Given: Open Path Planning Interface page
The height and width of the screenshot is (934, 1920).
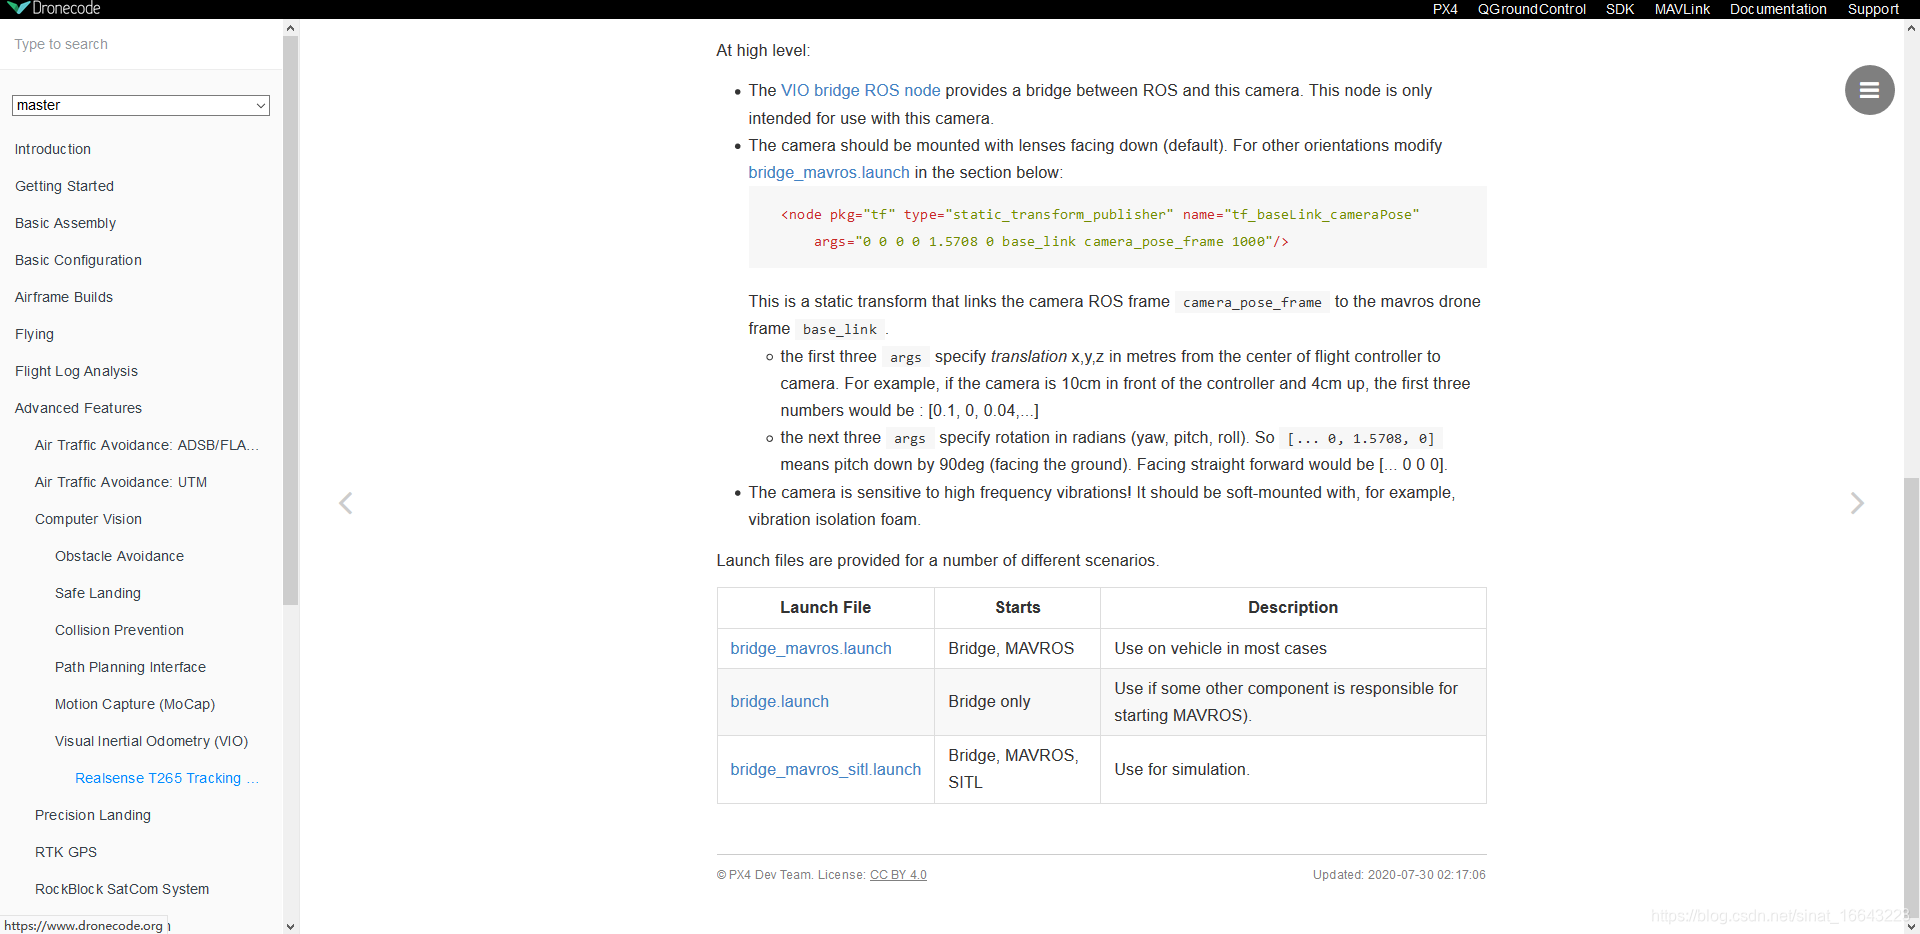Looking at the screenshot, I should (130, 667).
